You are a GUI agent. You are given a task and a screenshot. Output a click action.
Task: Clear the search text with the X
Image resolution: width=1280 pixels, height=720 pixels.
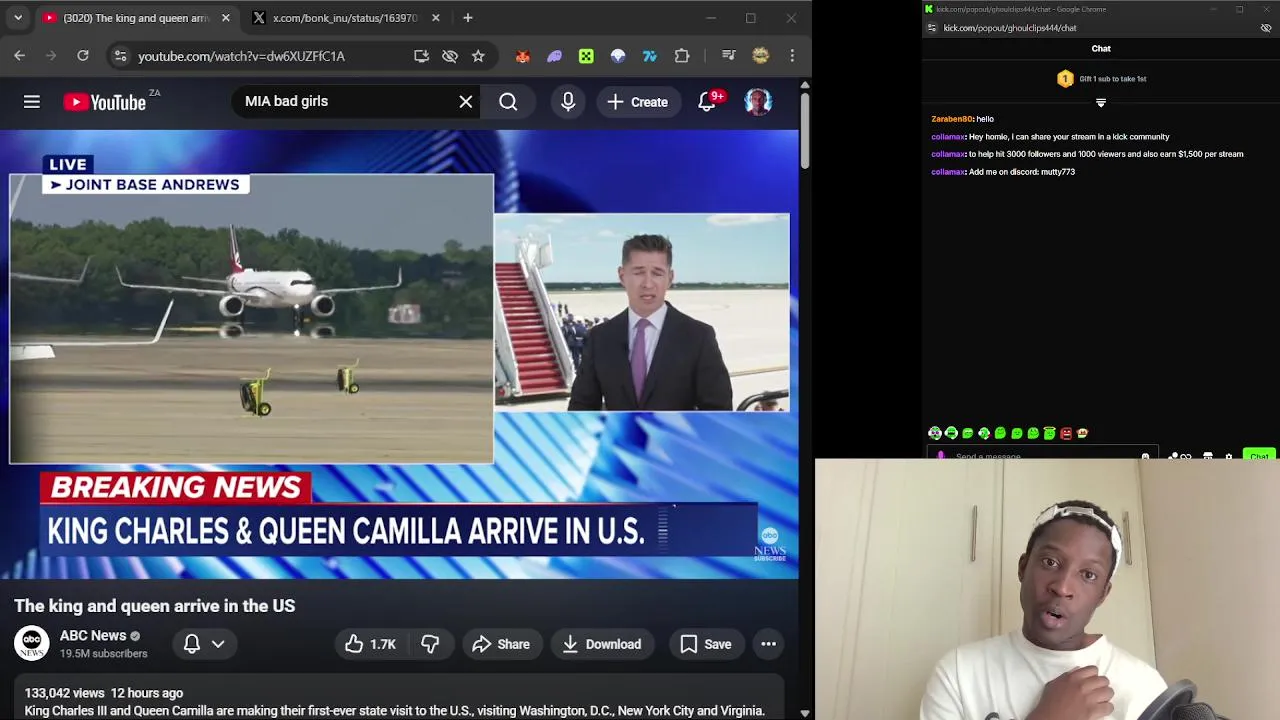pos(466,101)
